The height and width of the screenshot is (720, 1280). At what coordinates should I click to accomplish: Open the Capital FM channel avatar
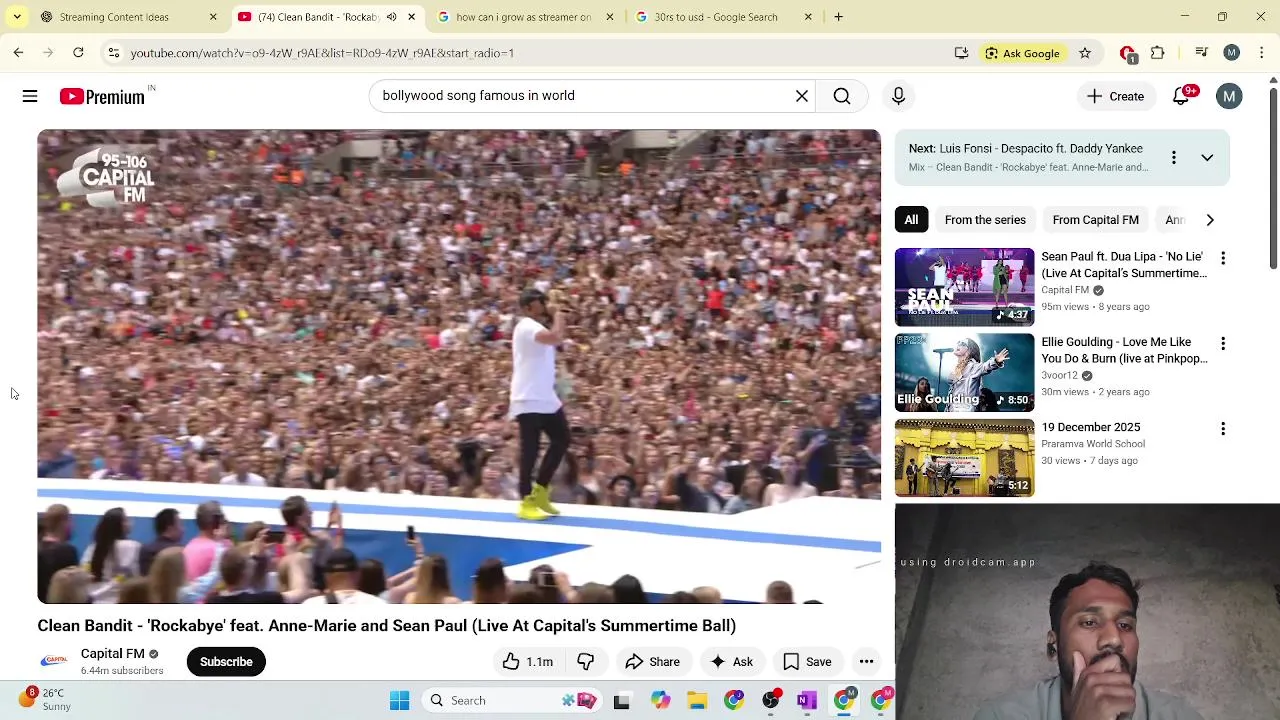54,661
